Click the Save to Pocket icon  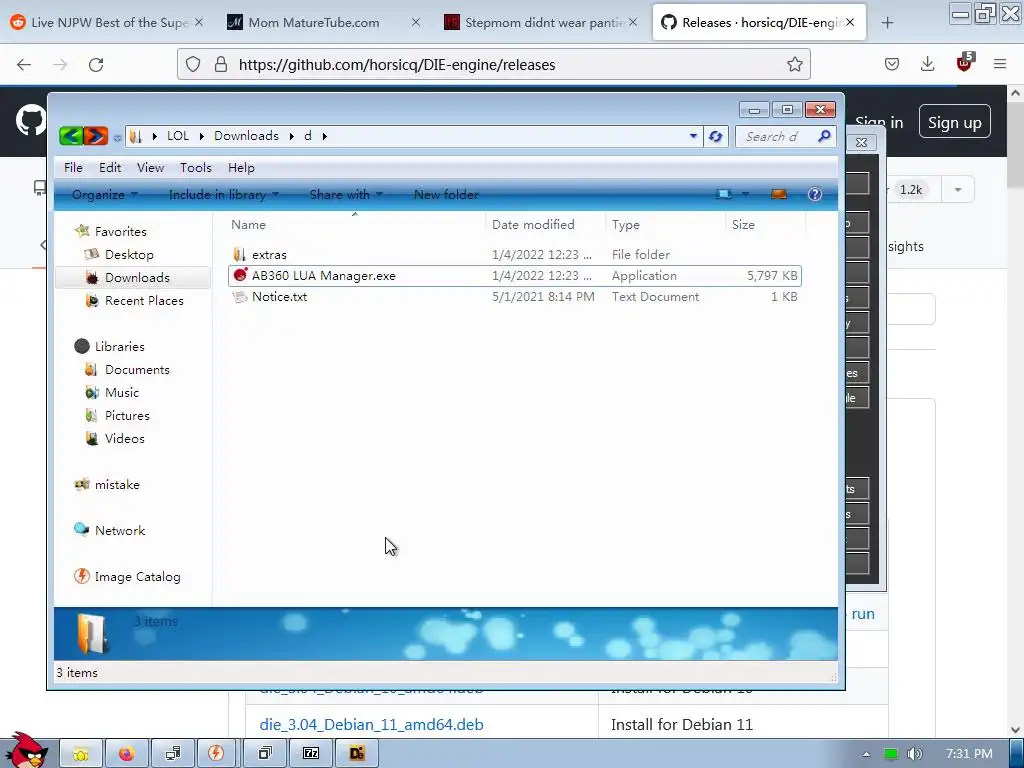click(x=892, y=64)
